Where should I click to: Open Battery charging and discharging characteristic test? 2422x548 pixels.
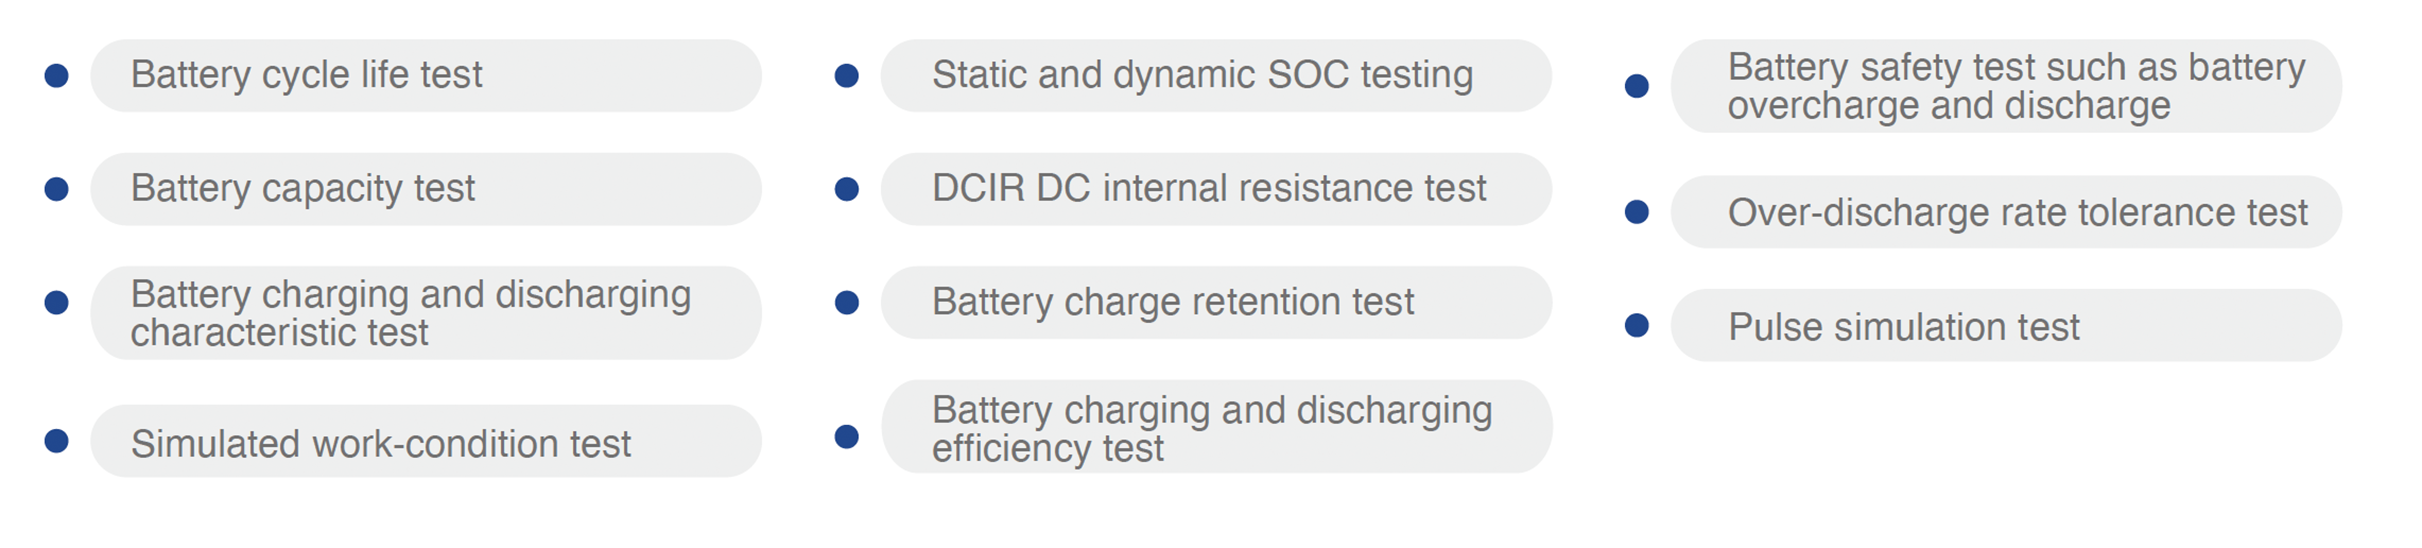425,313
